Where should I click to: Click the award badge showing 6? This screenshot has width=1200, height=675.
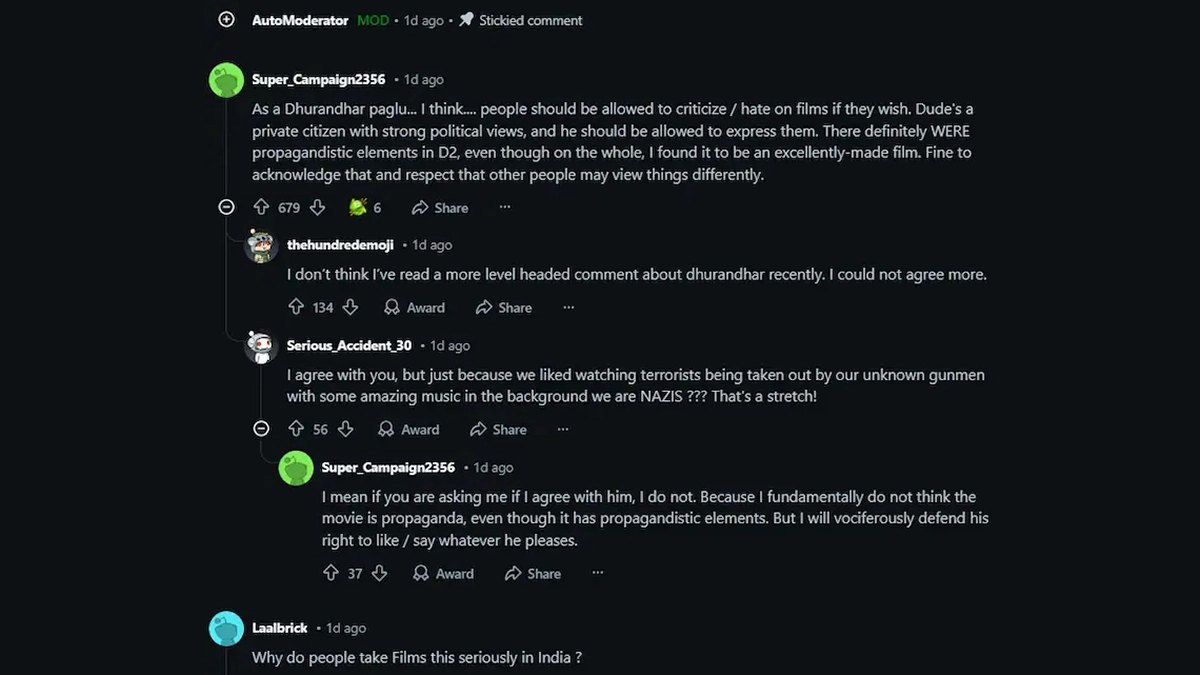coord(365,207)
